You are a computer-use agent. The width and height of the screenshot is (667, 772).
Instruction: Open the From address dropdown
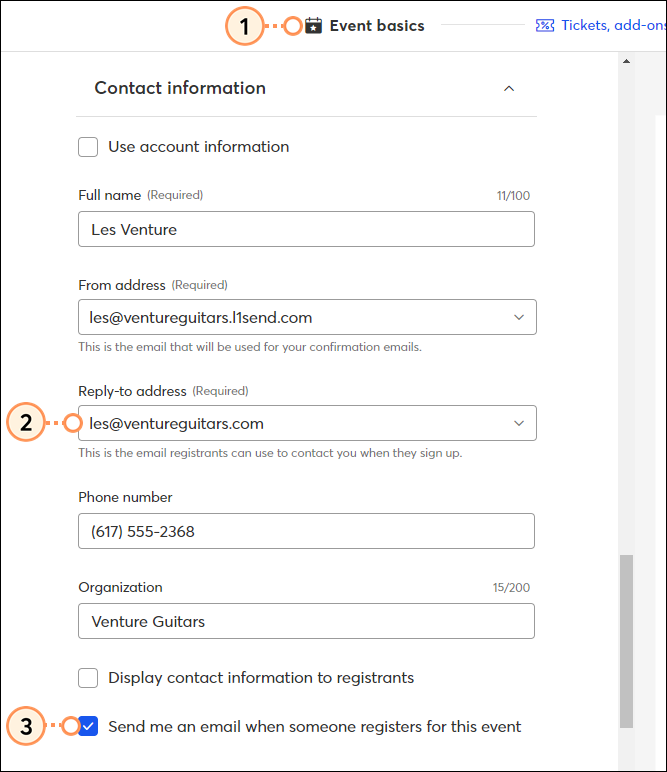point(307,317)
